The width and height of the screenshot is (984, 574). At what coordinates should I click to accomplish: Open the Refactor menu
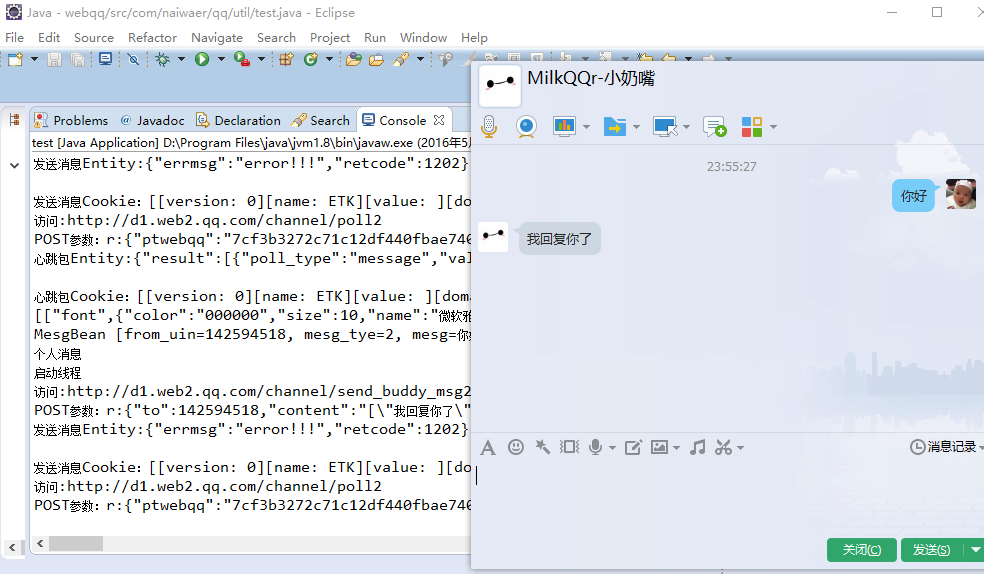[152, 38]
